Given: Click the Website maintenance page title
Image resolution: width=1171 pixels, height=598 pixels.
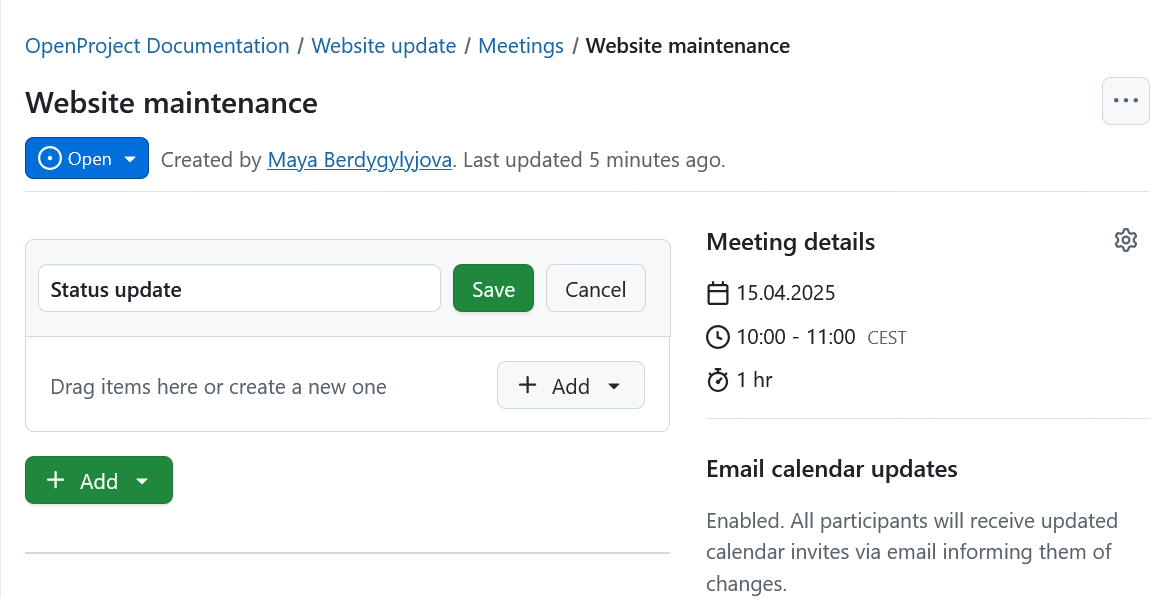Looking at the screenshot, I should 171,102.
